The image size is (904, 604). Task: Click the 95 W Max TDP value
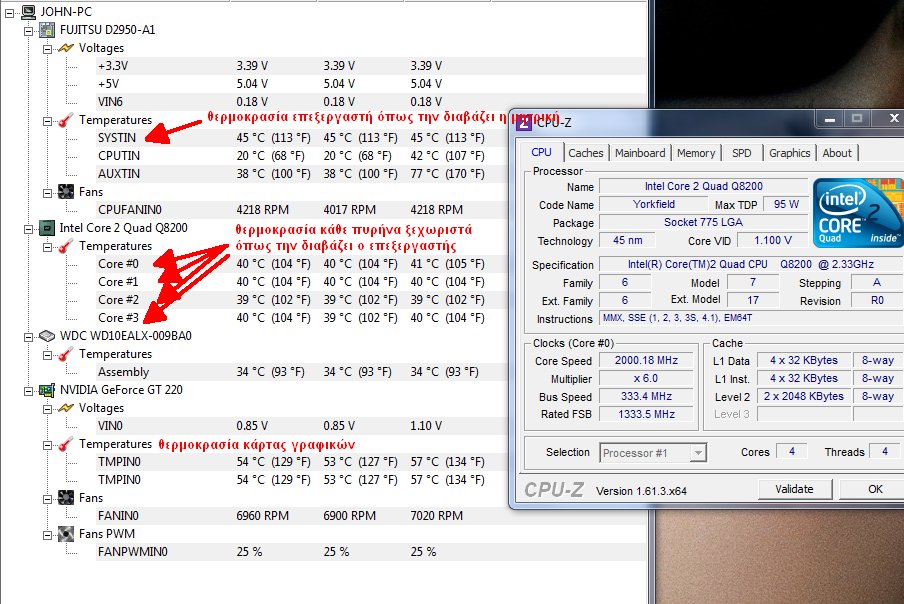pyautogui.click(x=786, y=204)
